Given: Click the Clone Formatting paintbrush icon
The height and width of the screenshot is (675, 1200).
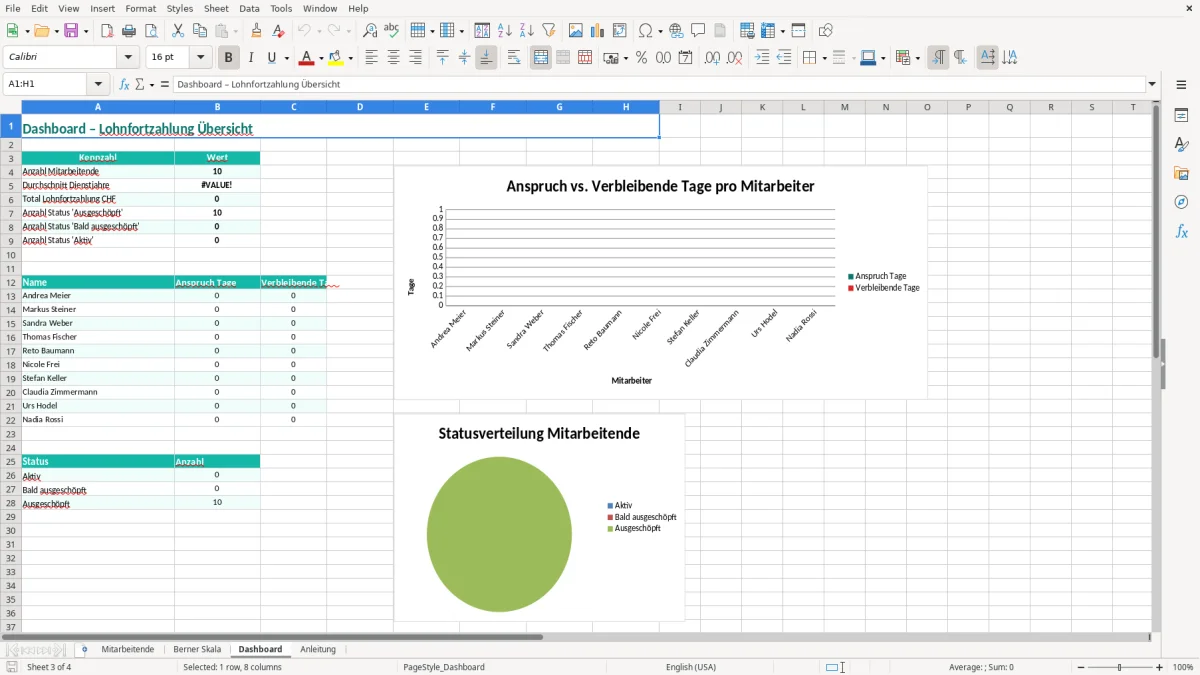Looking at the screenshot, I should tap(257, 31).
